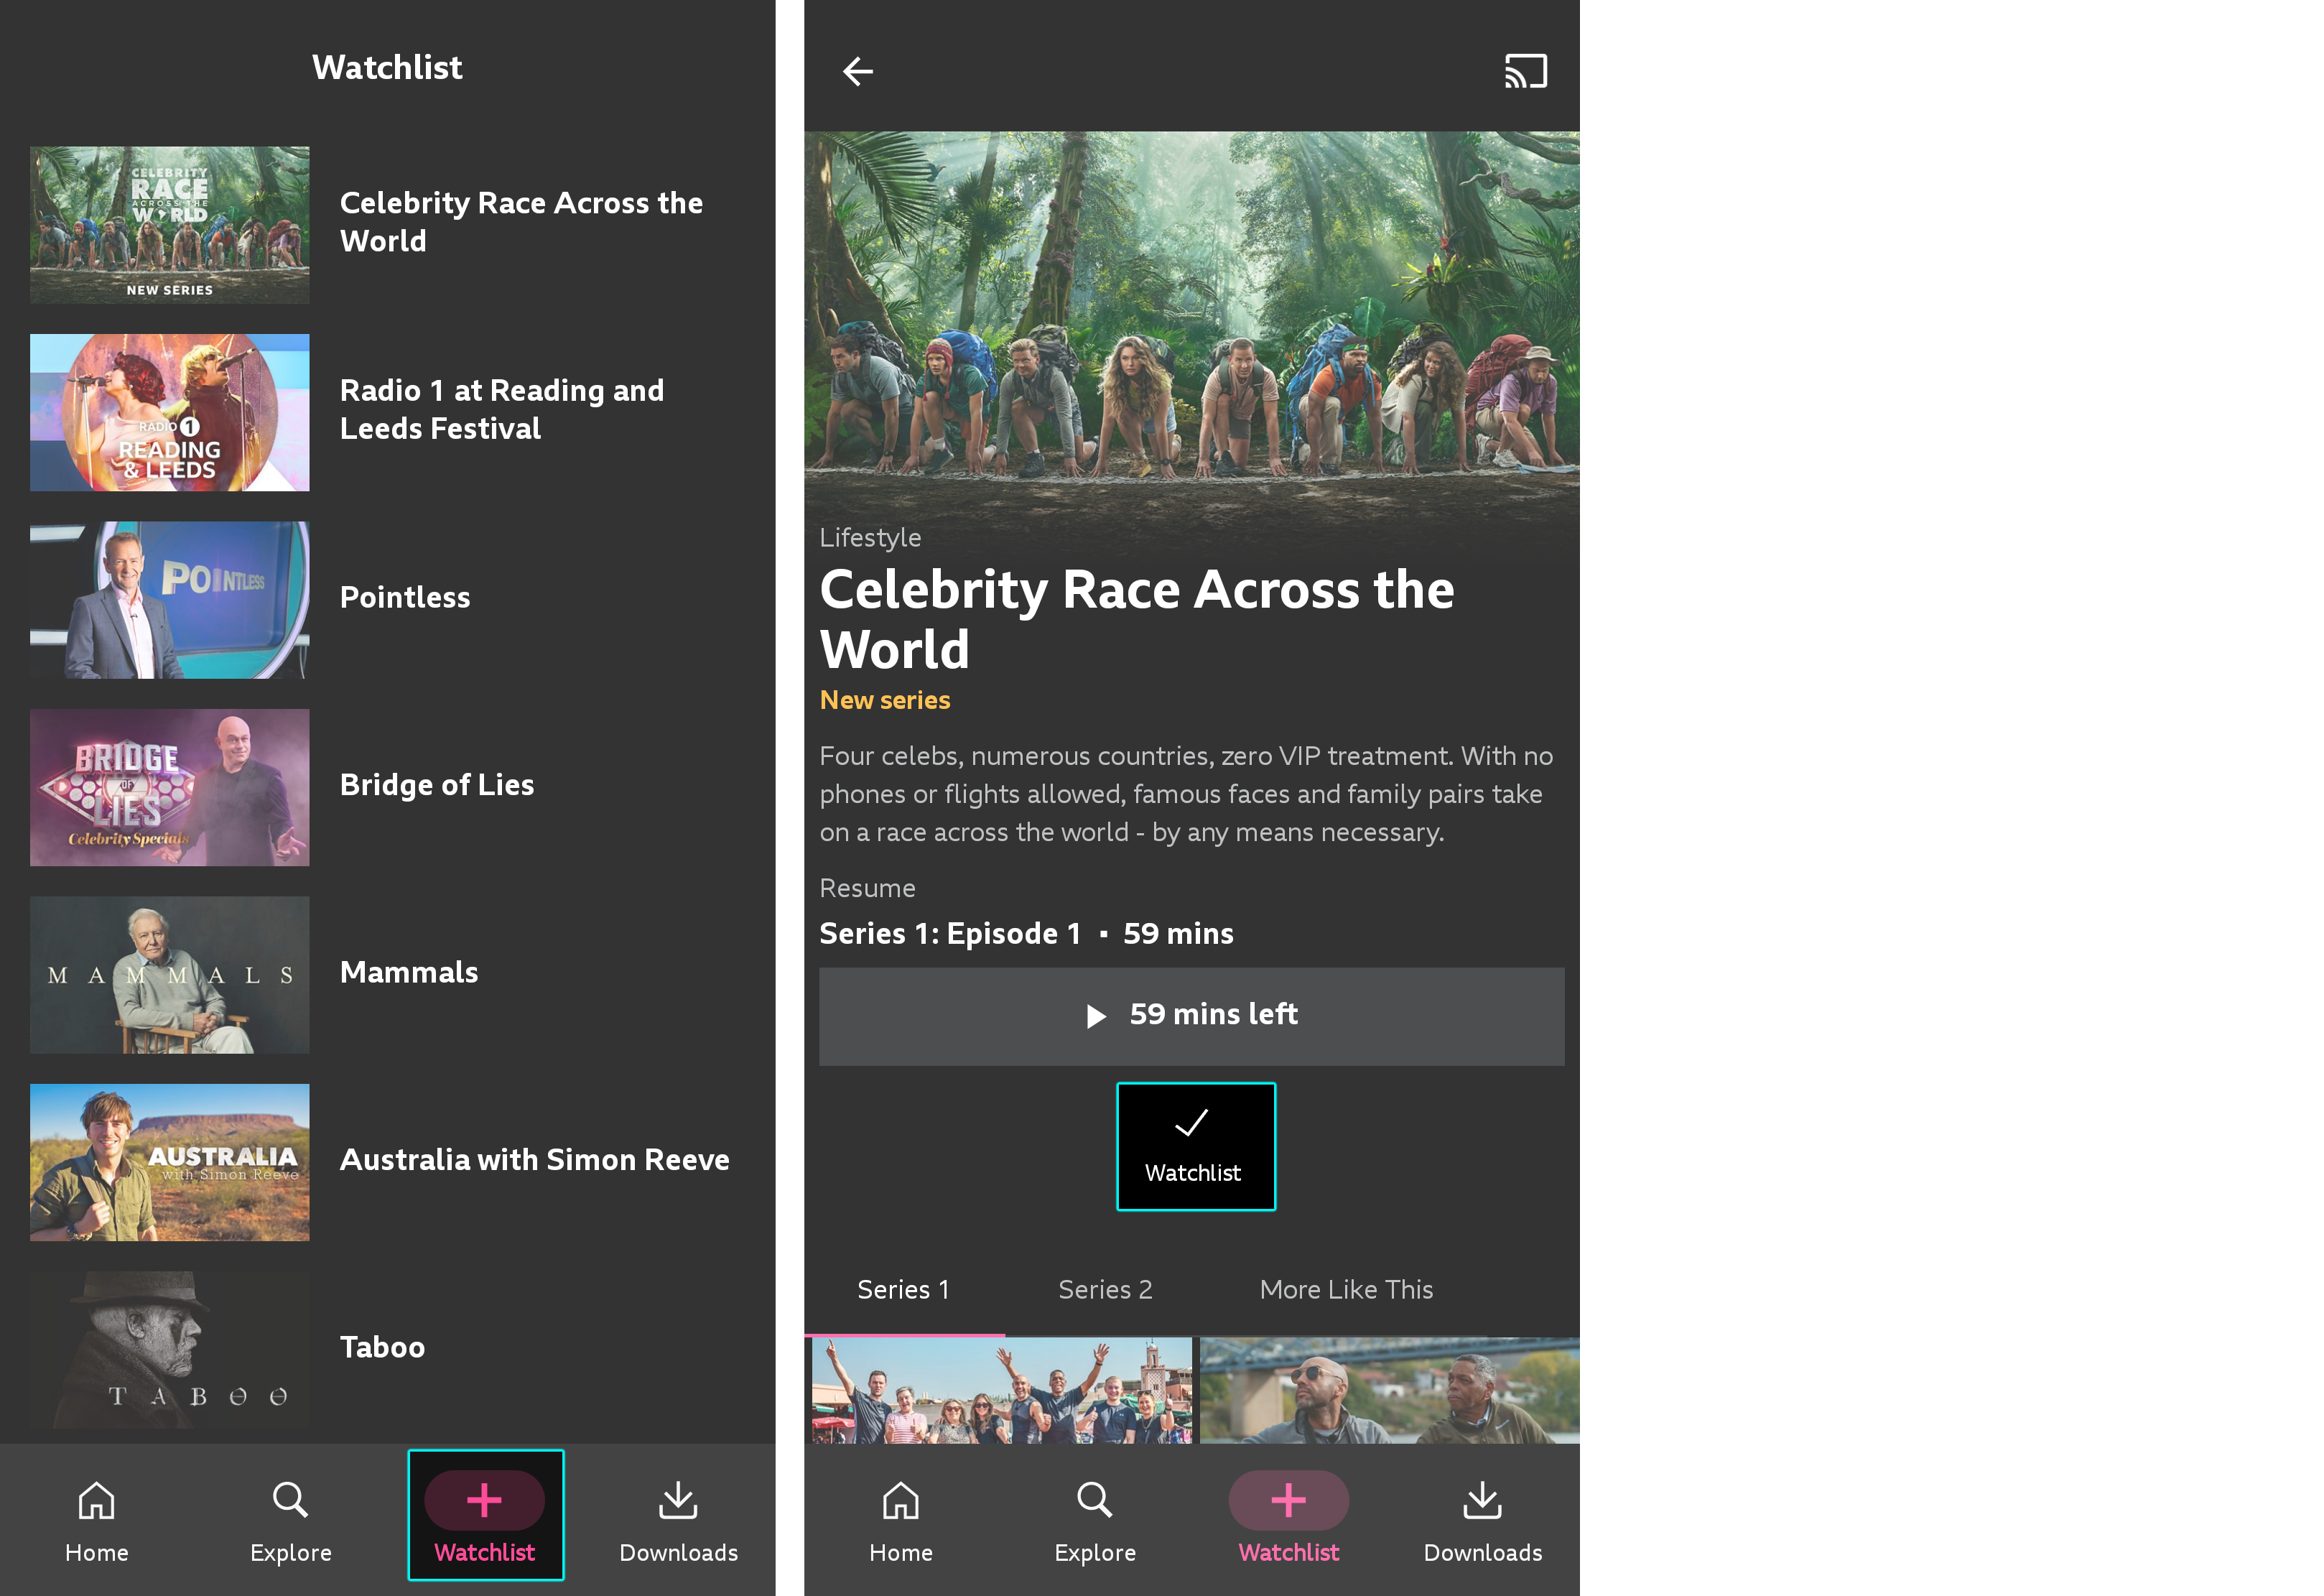Open the More Like This tab
The image size is (2324, 1596).
1346,1290
